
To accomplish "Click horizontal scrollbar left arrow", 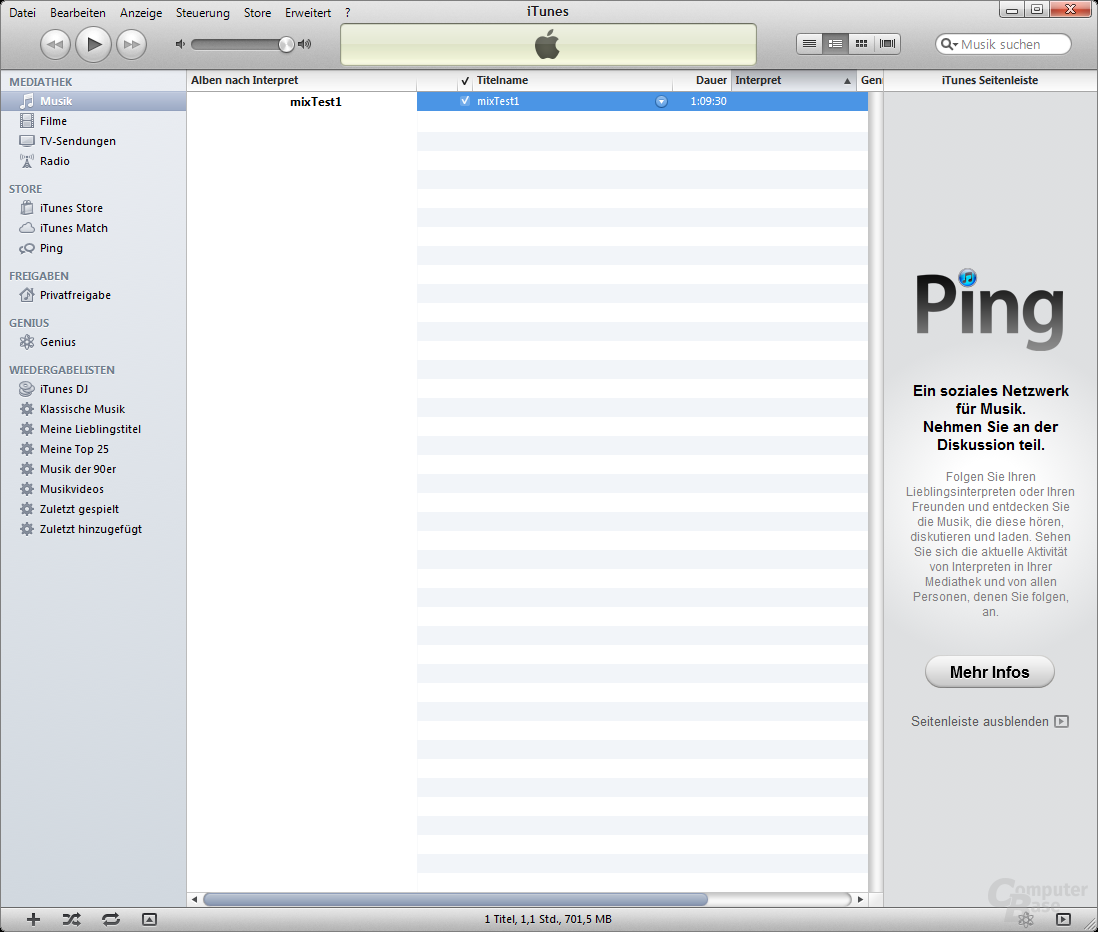I will [x=194, y=899].
